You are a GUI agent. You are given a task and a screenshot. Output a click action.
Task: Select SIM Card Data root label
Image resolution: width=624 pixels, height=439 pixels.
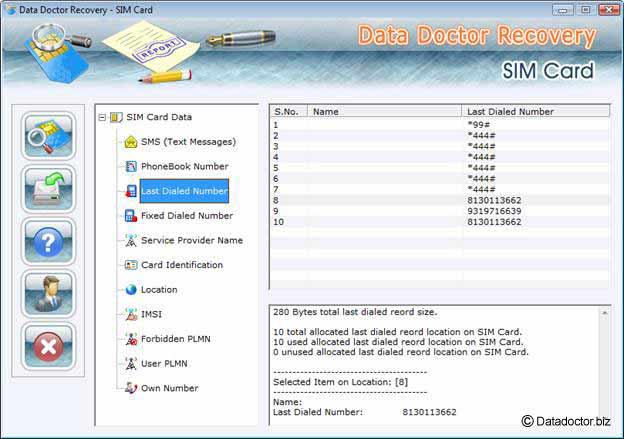(x=159, y=117)
